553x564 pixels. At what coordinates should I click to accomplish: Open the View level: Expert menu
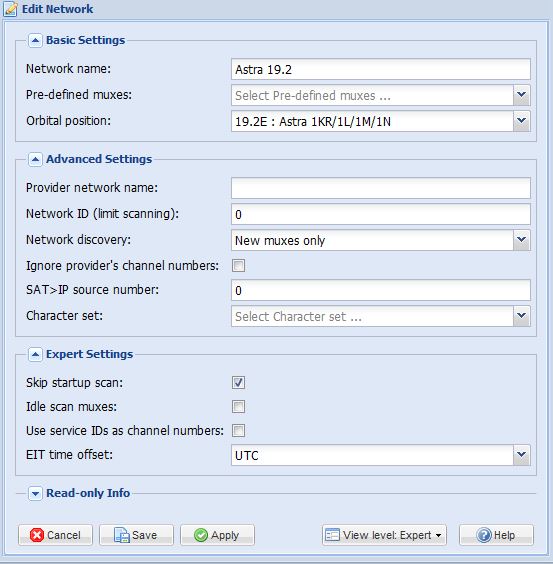pyautogui.click(x=384, y=535)
